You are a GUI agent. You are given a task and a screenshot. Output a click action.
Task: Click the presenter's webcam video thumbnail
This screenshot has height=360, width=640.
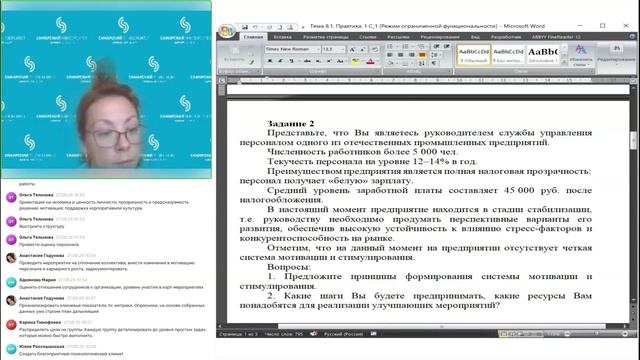[x=106, y=90]
